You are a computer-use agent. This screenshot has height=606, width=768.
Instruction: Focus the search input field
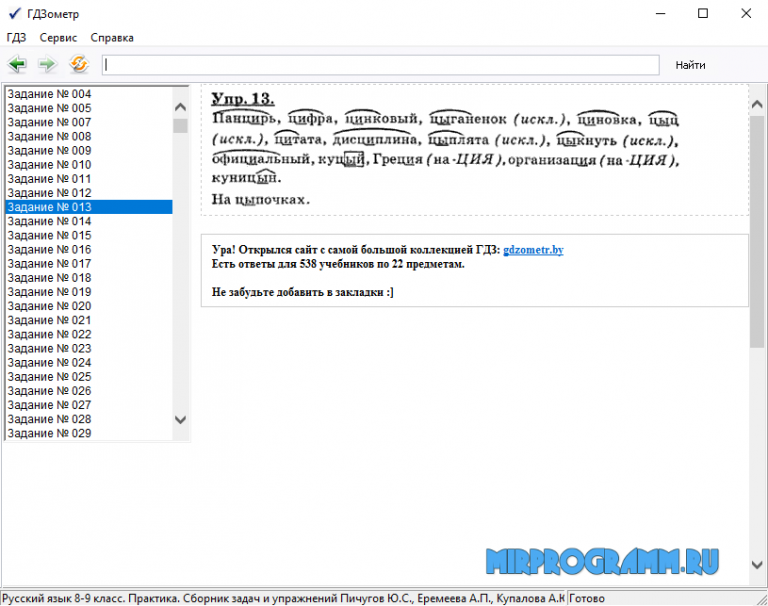tap(381, 65)
